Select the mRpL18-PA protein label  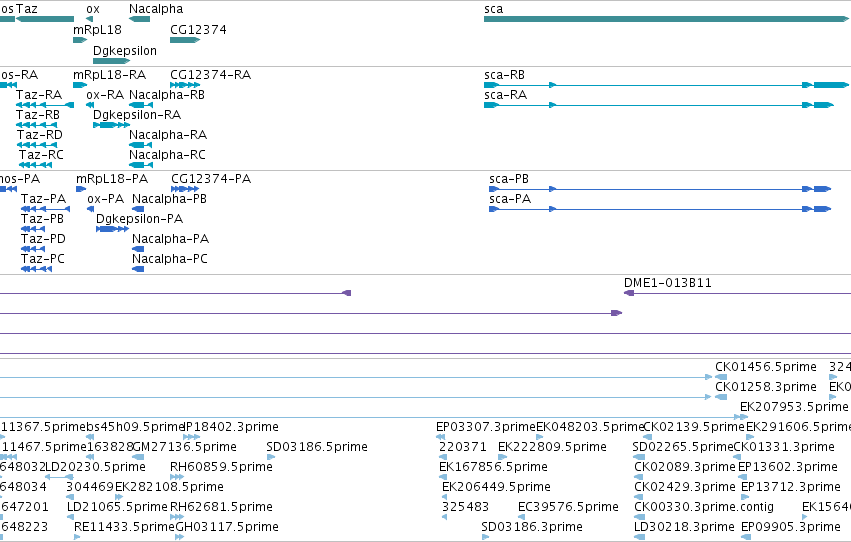click(x=112, y=179)
